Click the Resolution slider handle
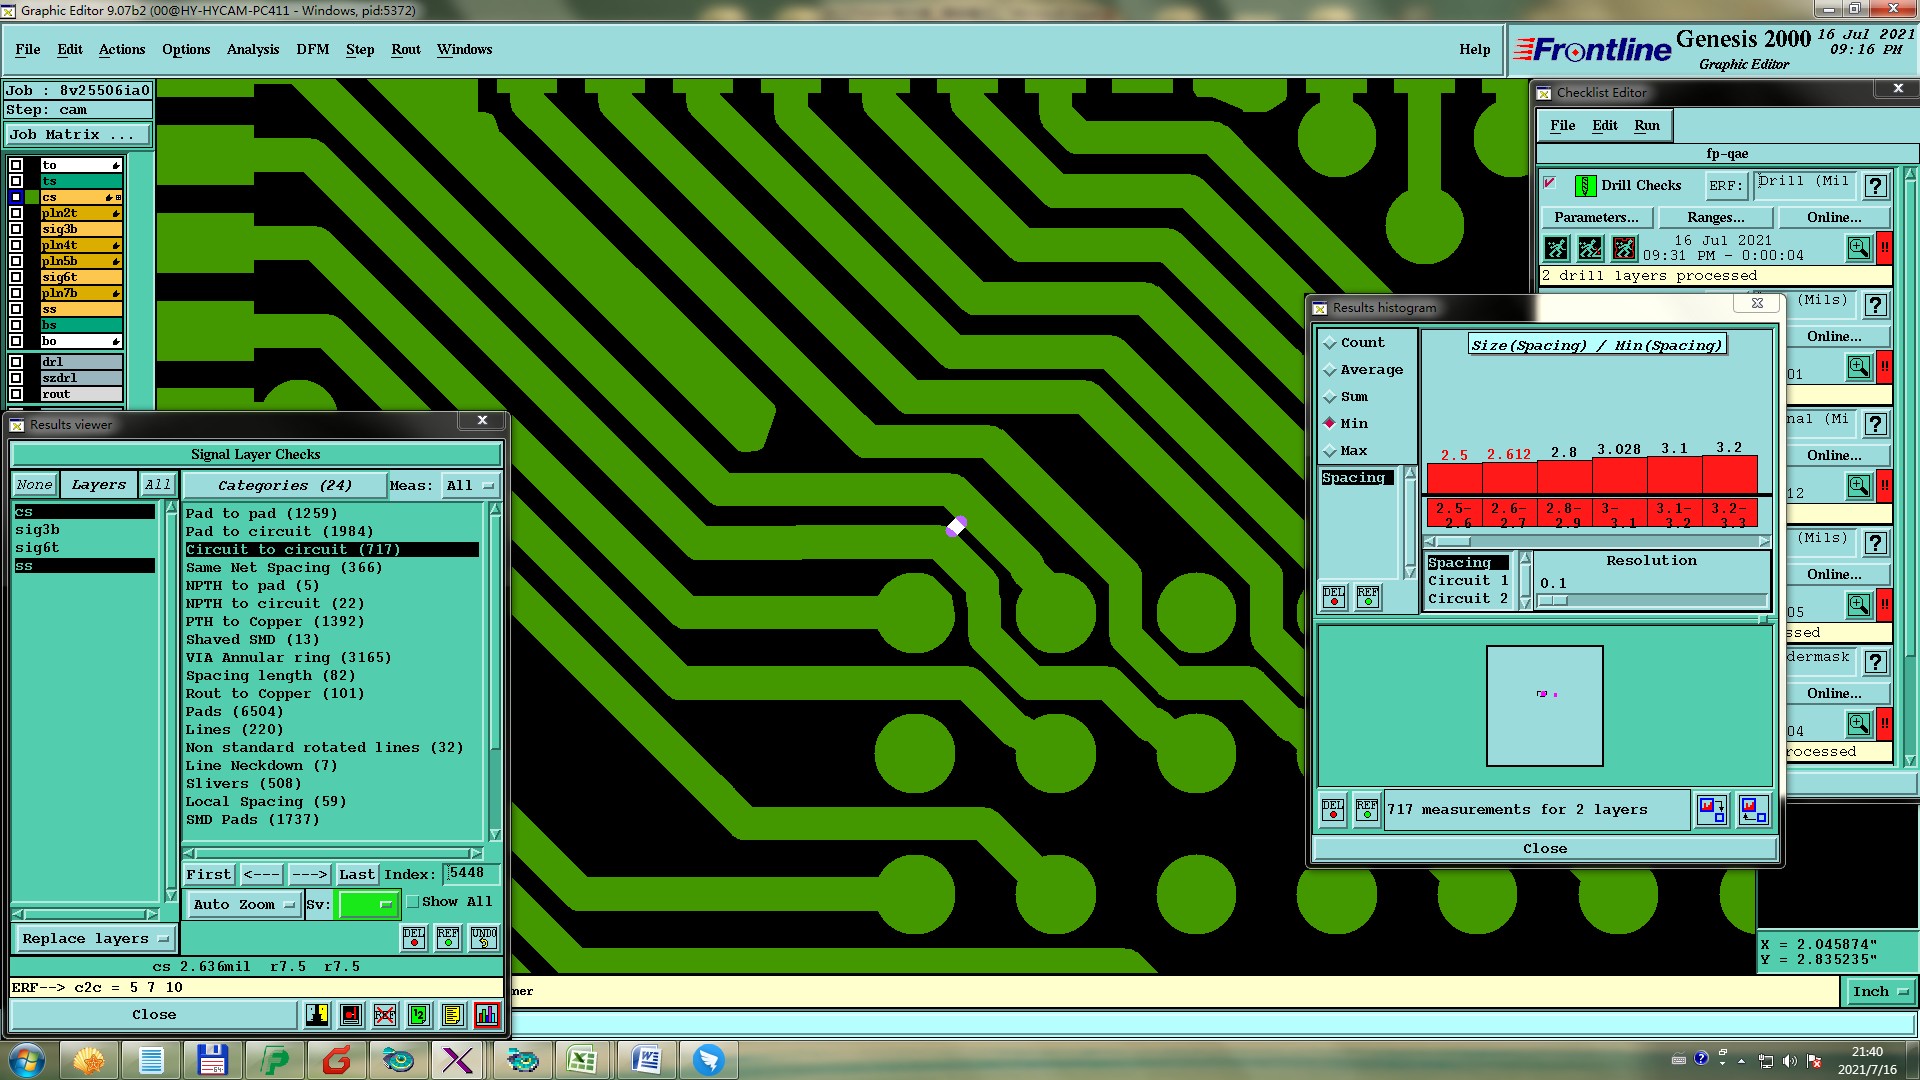The width and height of the screenshot is (1920, 1080). [1553, 601]
